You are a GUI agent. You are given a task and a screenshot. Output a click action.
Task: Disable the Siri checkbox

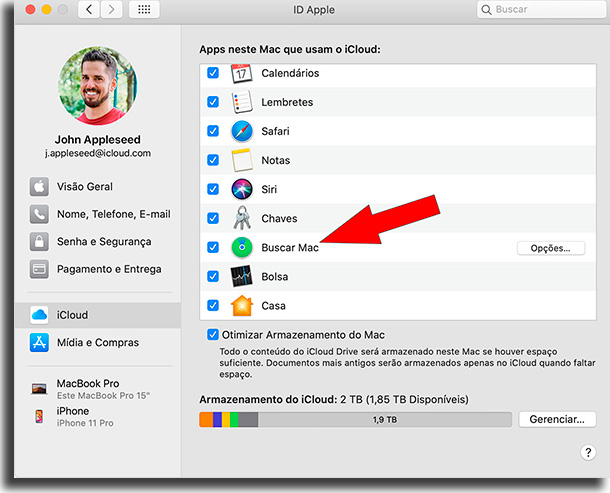213,189
